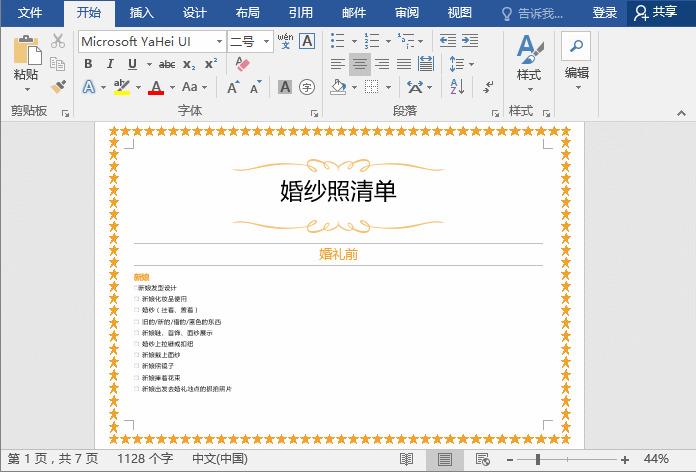Click the Copy icon
Image resolution: width=696 pixels, height=472 pixels.
[x=58, y=63]
